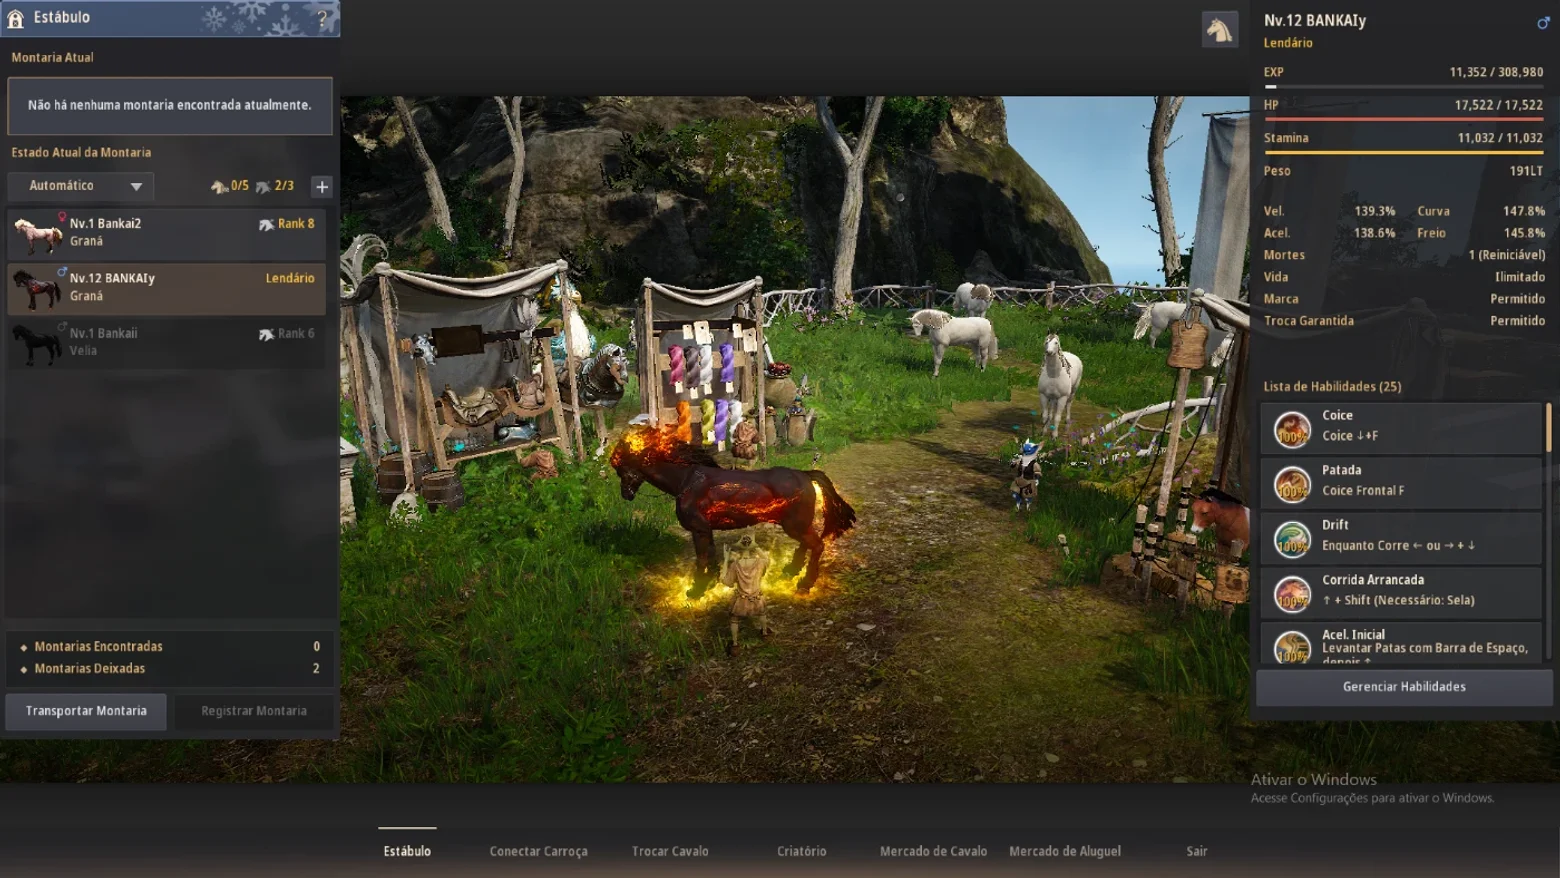Click the skill list scrollbar

point(1548,427)
